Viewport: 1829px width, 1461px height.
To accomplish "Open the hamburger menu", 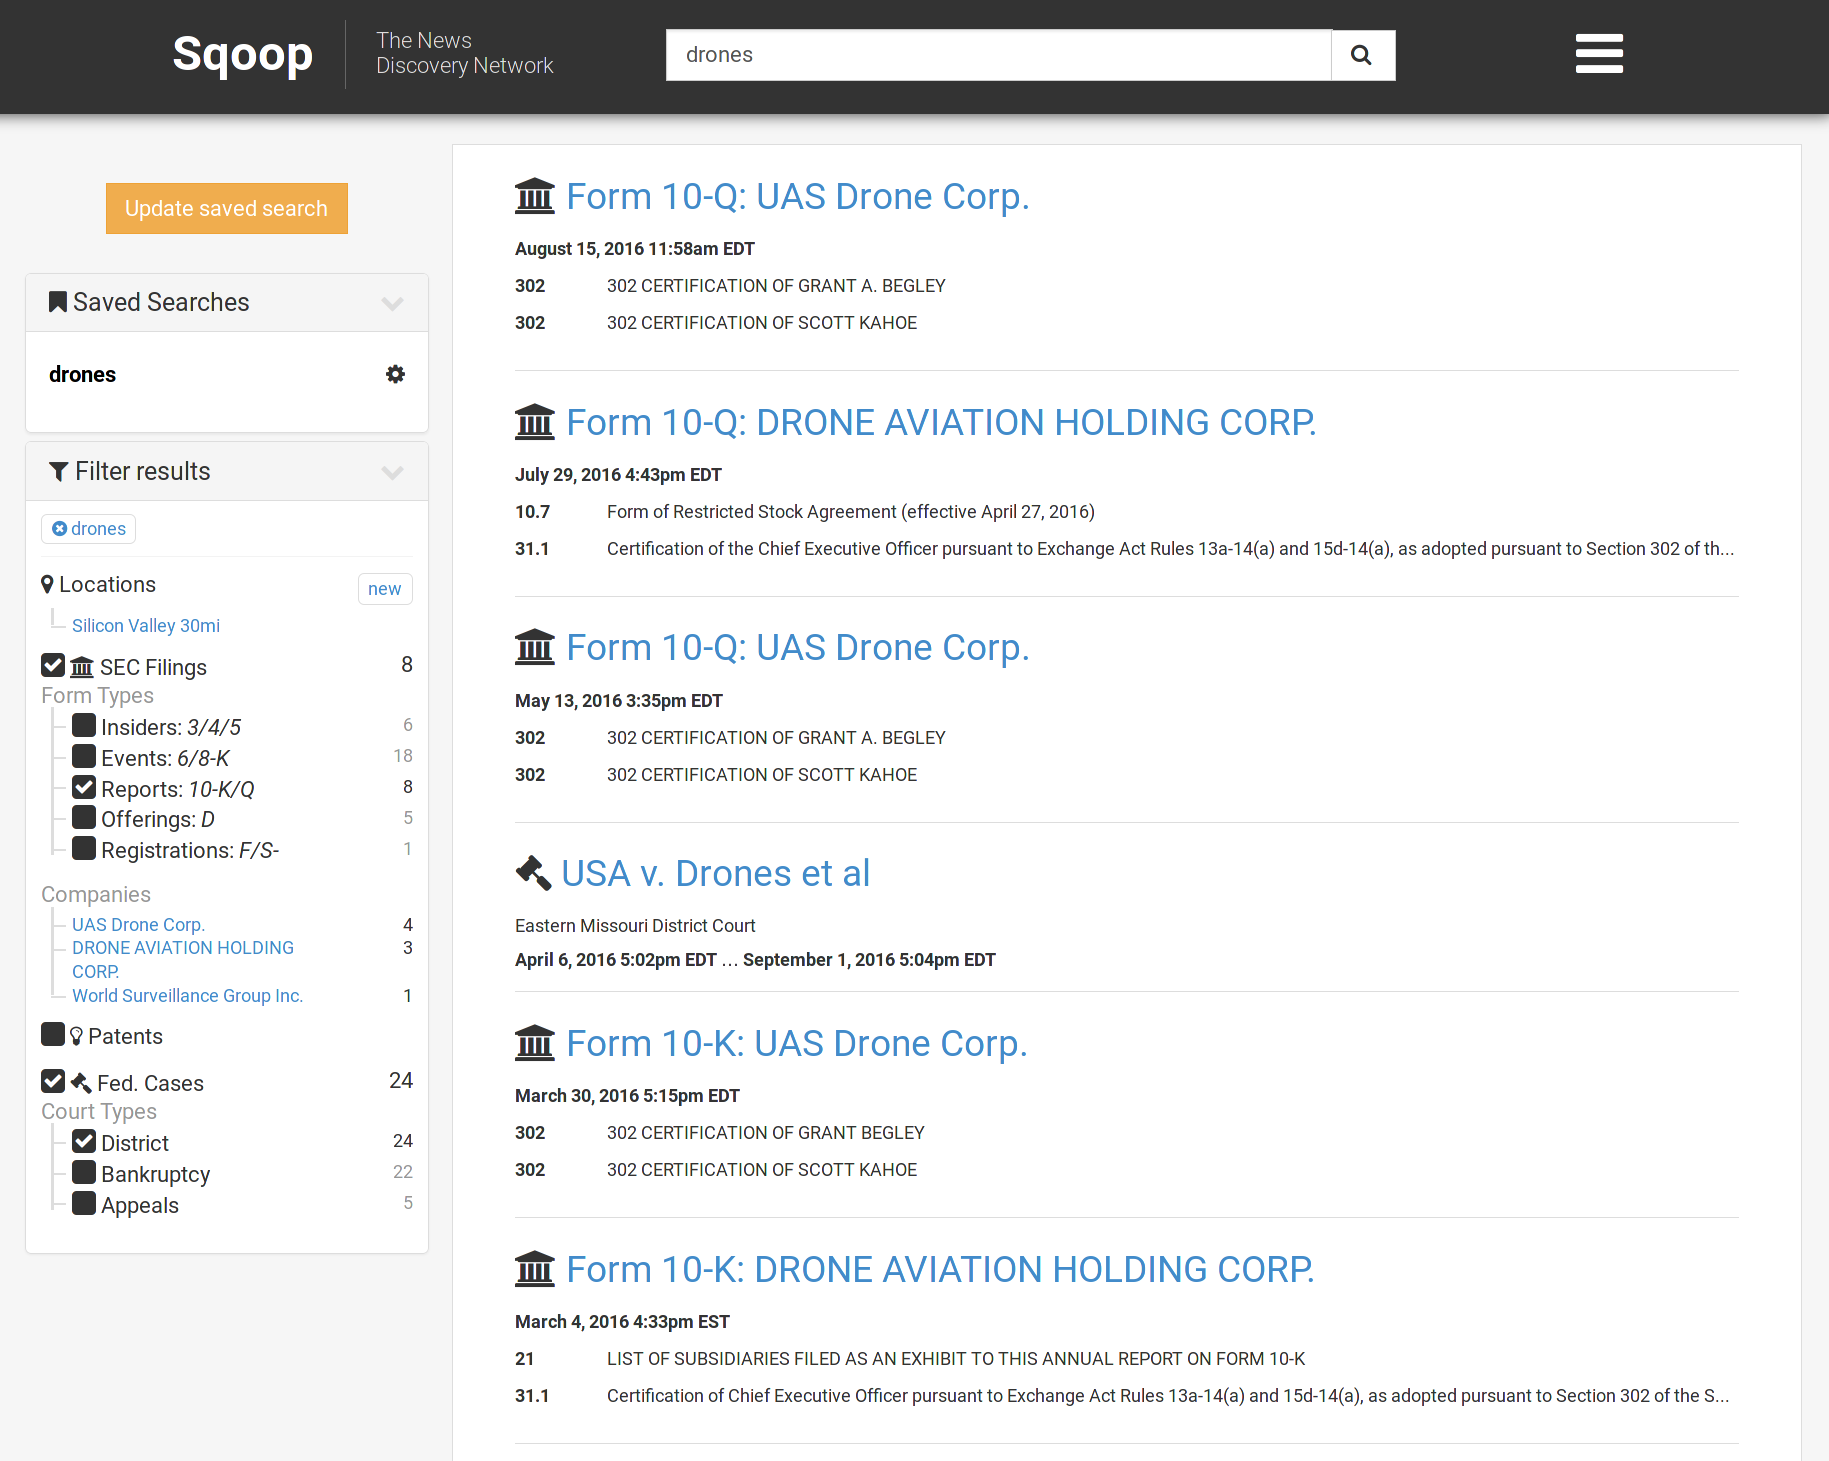I will coord(1598,54).
